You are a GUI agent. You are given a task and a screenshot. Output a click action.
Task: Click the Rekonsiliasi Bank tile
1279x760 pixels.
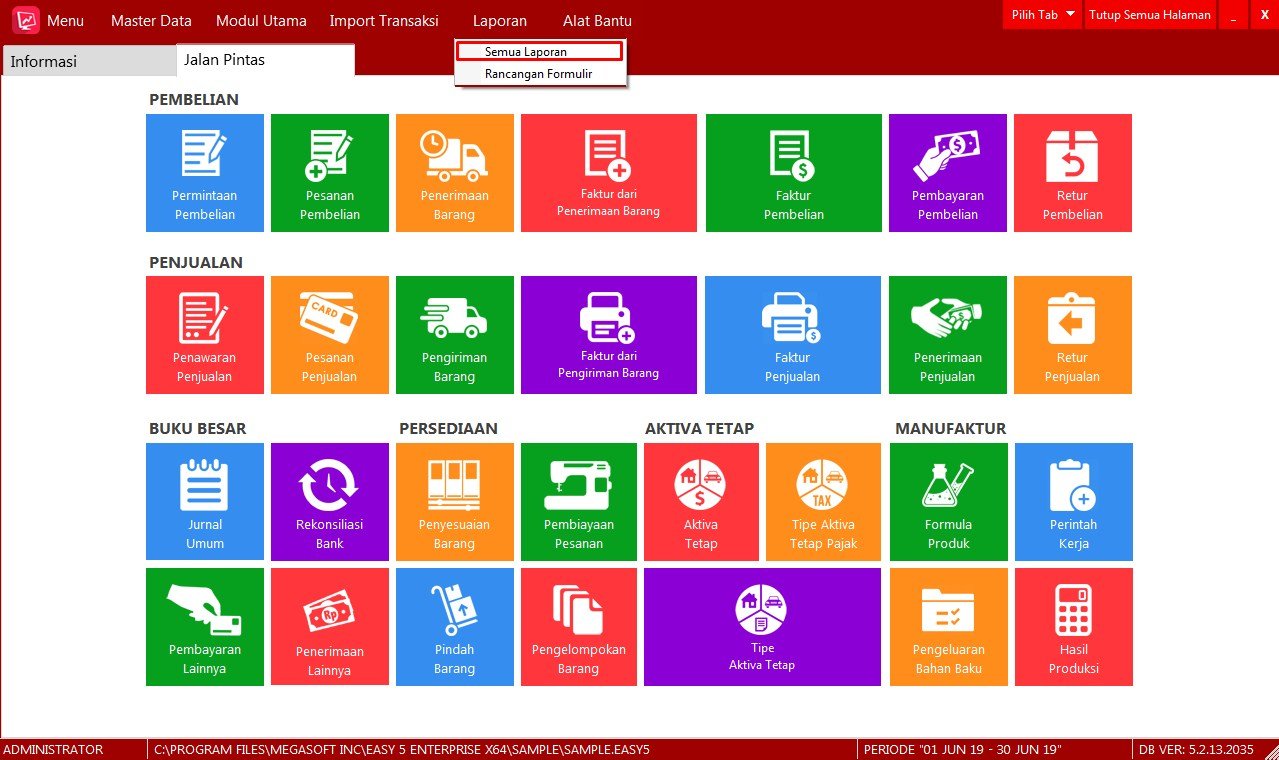tap(330, 502)
